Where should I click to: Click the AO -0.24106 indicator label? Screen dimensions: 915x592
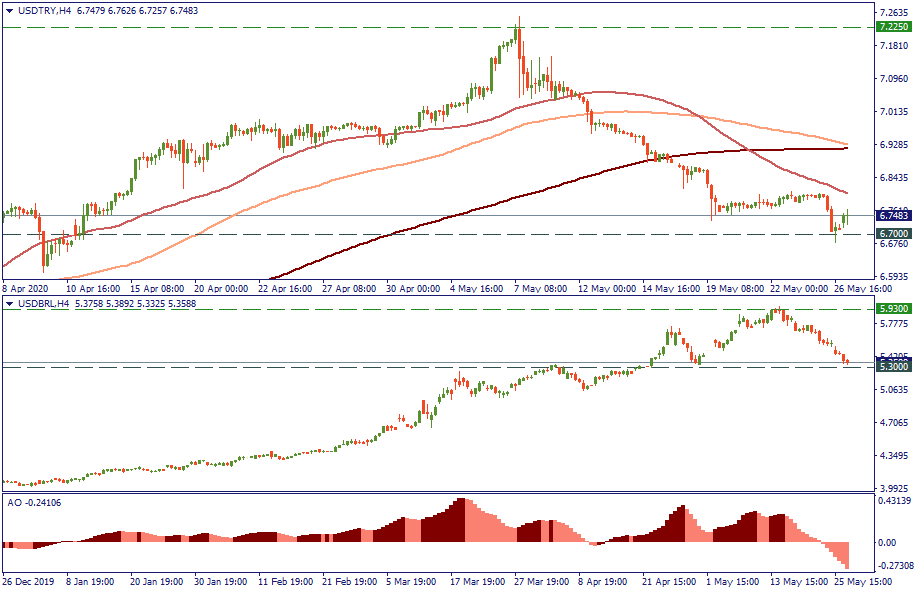(34, 501)
